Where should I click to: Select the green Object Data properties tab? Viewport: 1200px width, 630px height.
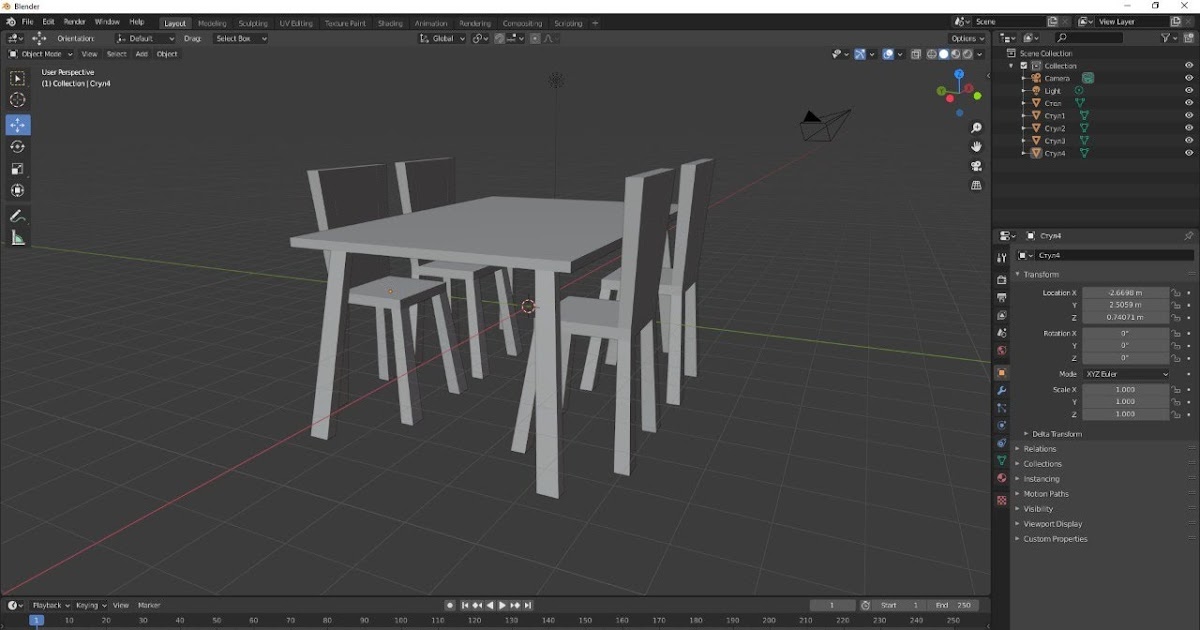coord(1001,460)
